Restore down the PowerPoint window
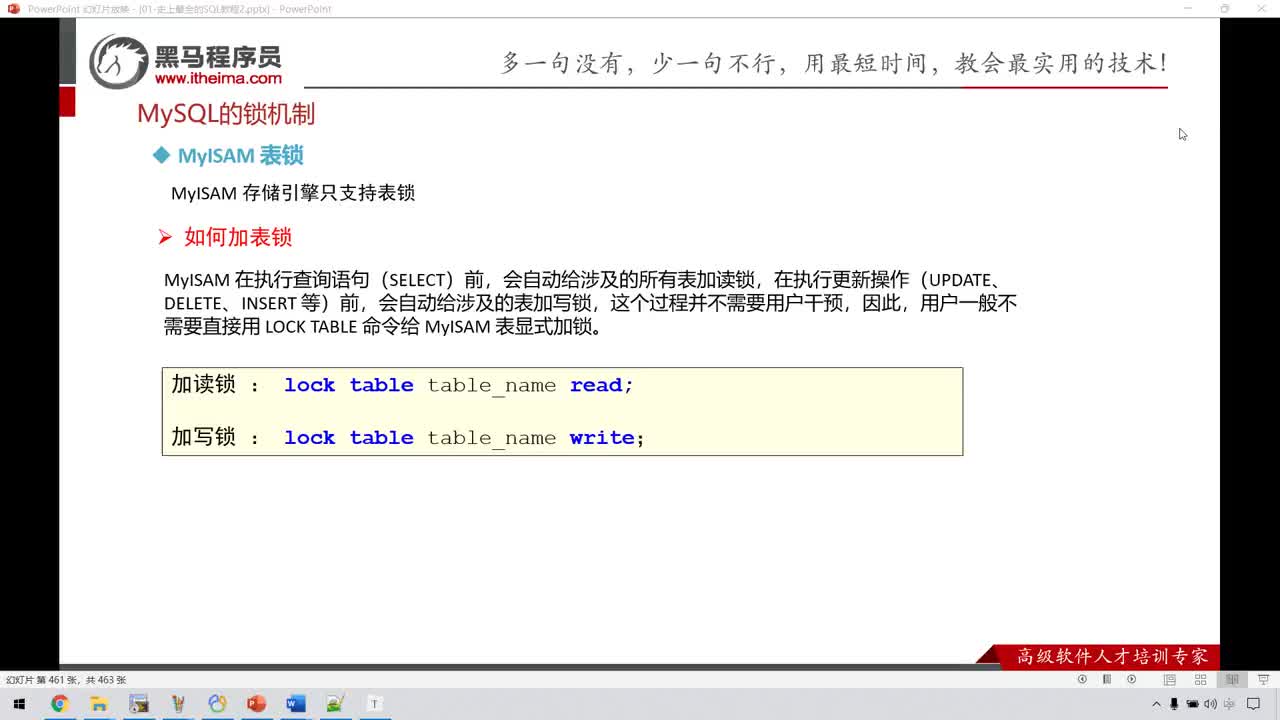Screen dimensions: 1280x720 click(1224, 9)
